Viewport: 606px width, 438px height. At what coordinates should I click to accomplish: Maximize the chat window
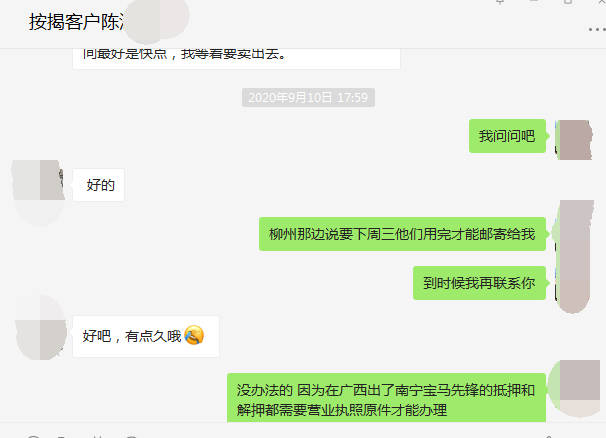568,2
